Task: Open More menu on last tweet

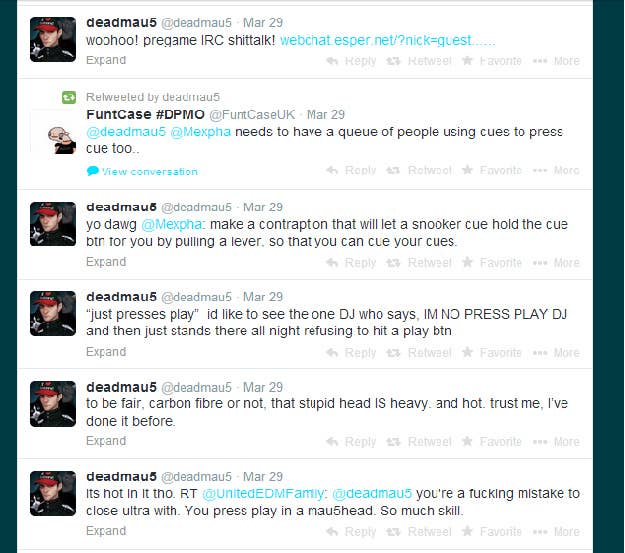Action: point(556,532)
